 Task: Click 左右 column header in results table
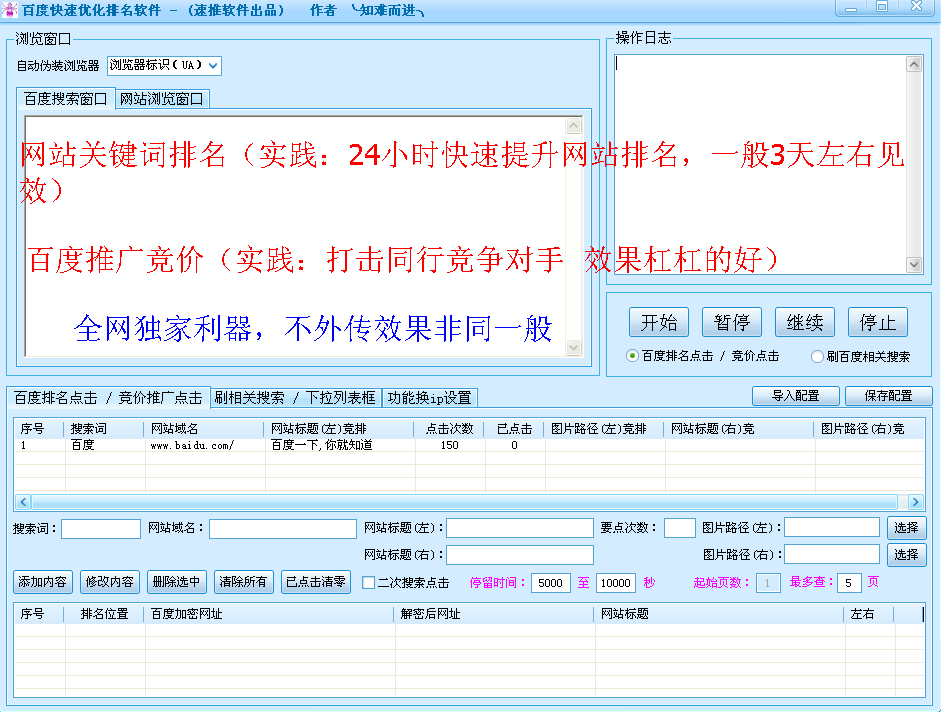pyautogui.click(x=868, y=614)
